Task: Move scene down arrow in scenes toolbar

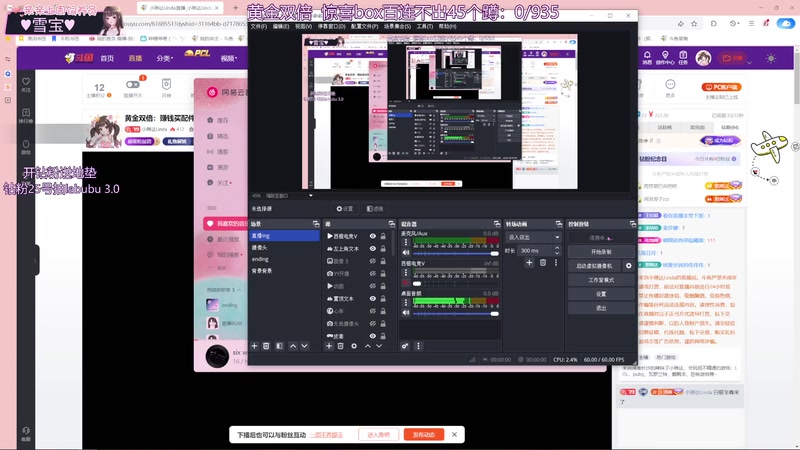Action: (305, 346)
